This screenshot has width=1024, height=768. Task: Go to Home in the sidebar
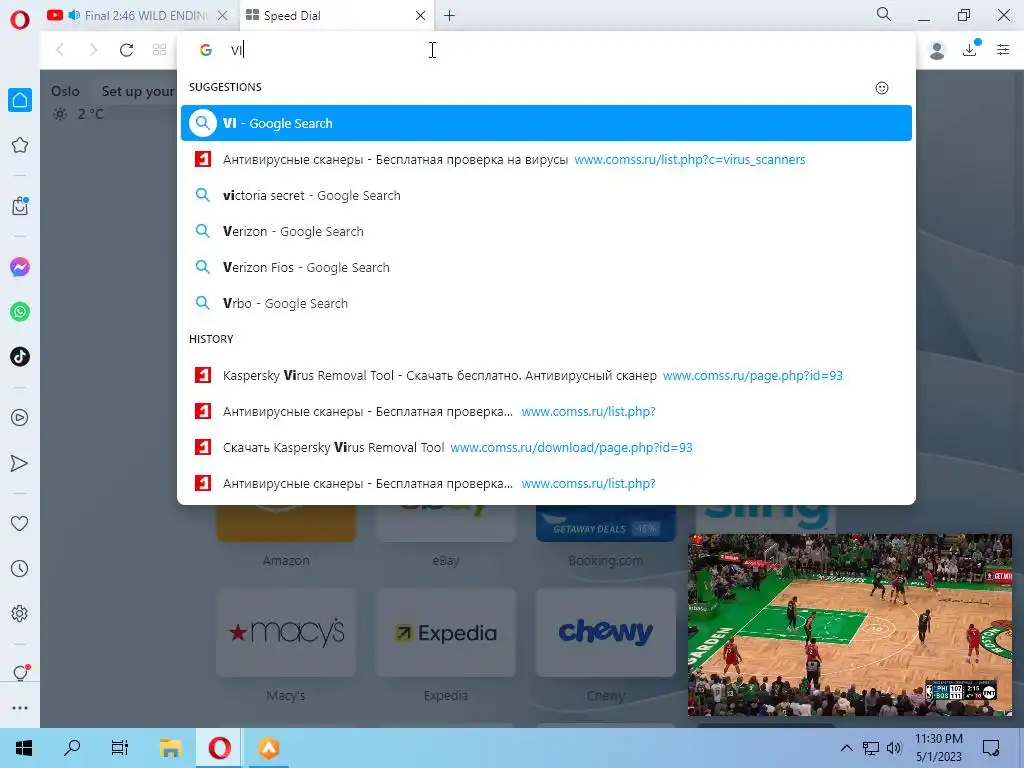(x=20, y=100)
